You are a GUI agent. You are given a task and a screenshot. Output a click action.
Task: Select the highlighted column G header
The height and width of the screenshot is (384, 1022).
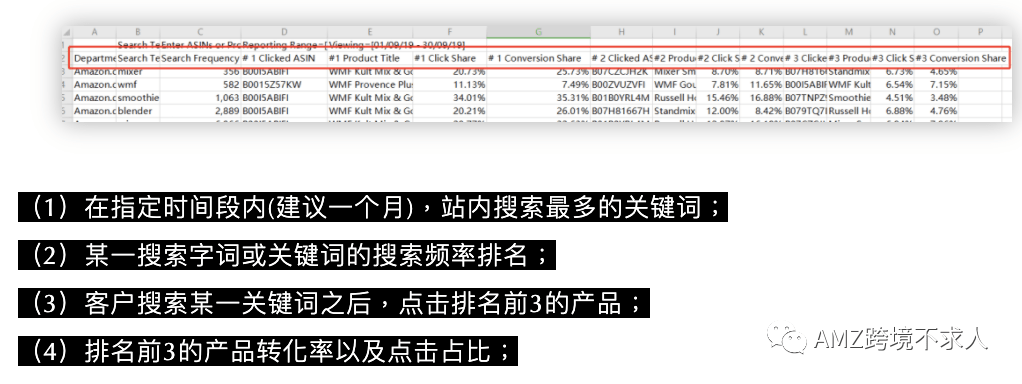(538, 32)
